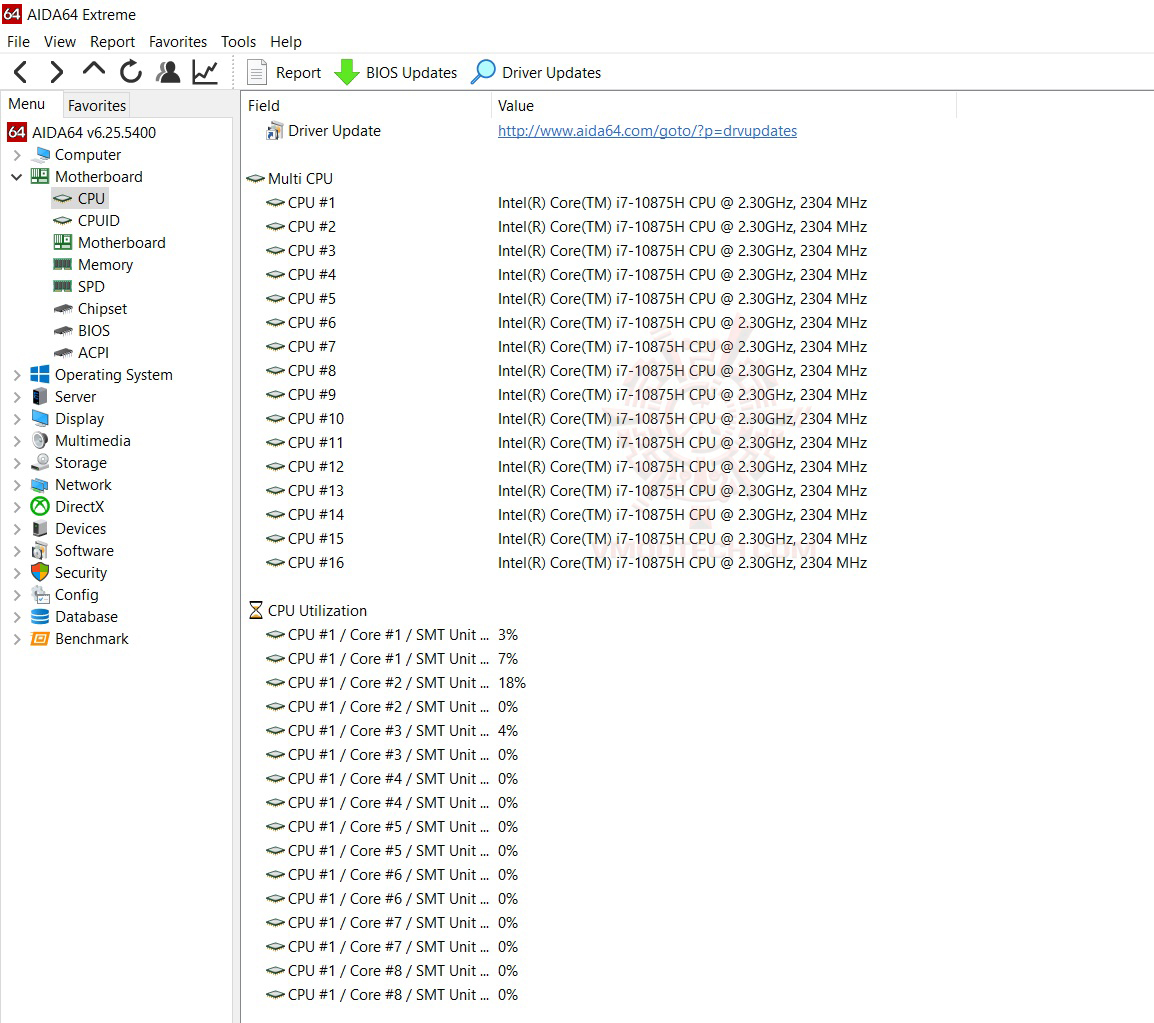Select the Memory page icon

coord(63,264)
